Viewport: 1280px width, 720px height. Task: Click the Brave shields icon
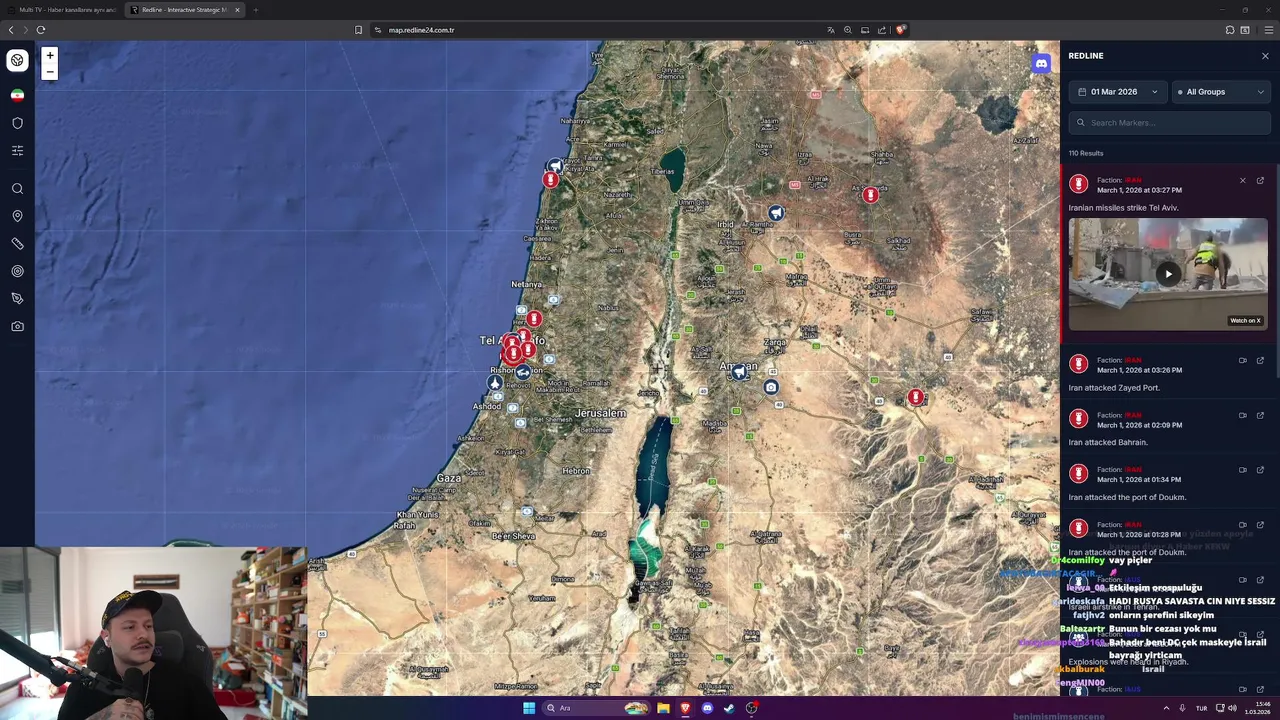pyautogui.click(x=900, y=30)
